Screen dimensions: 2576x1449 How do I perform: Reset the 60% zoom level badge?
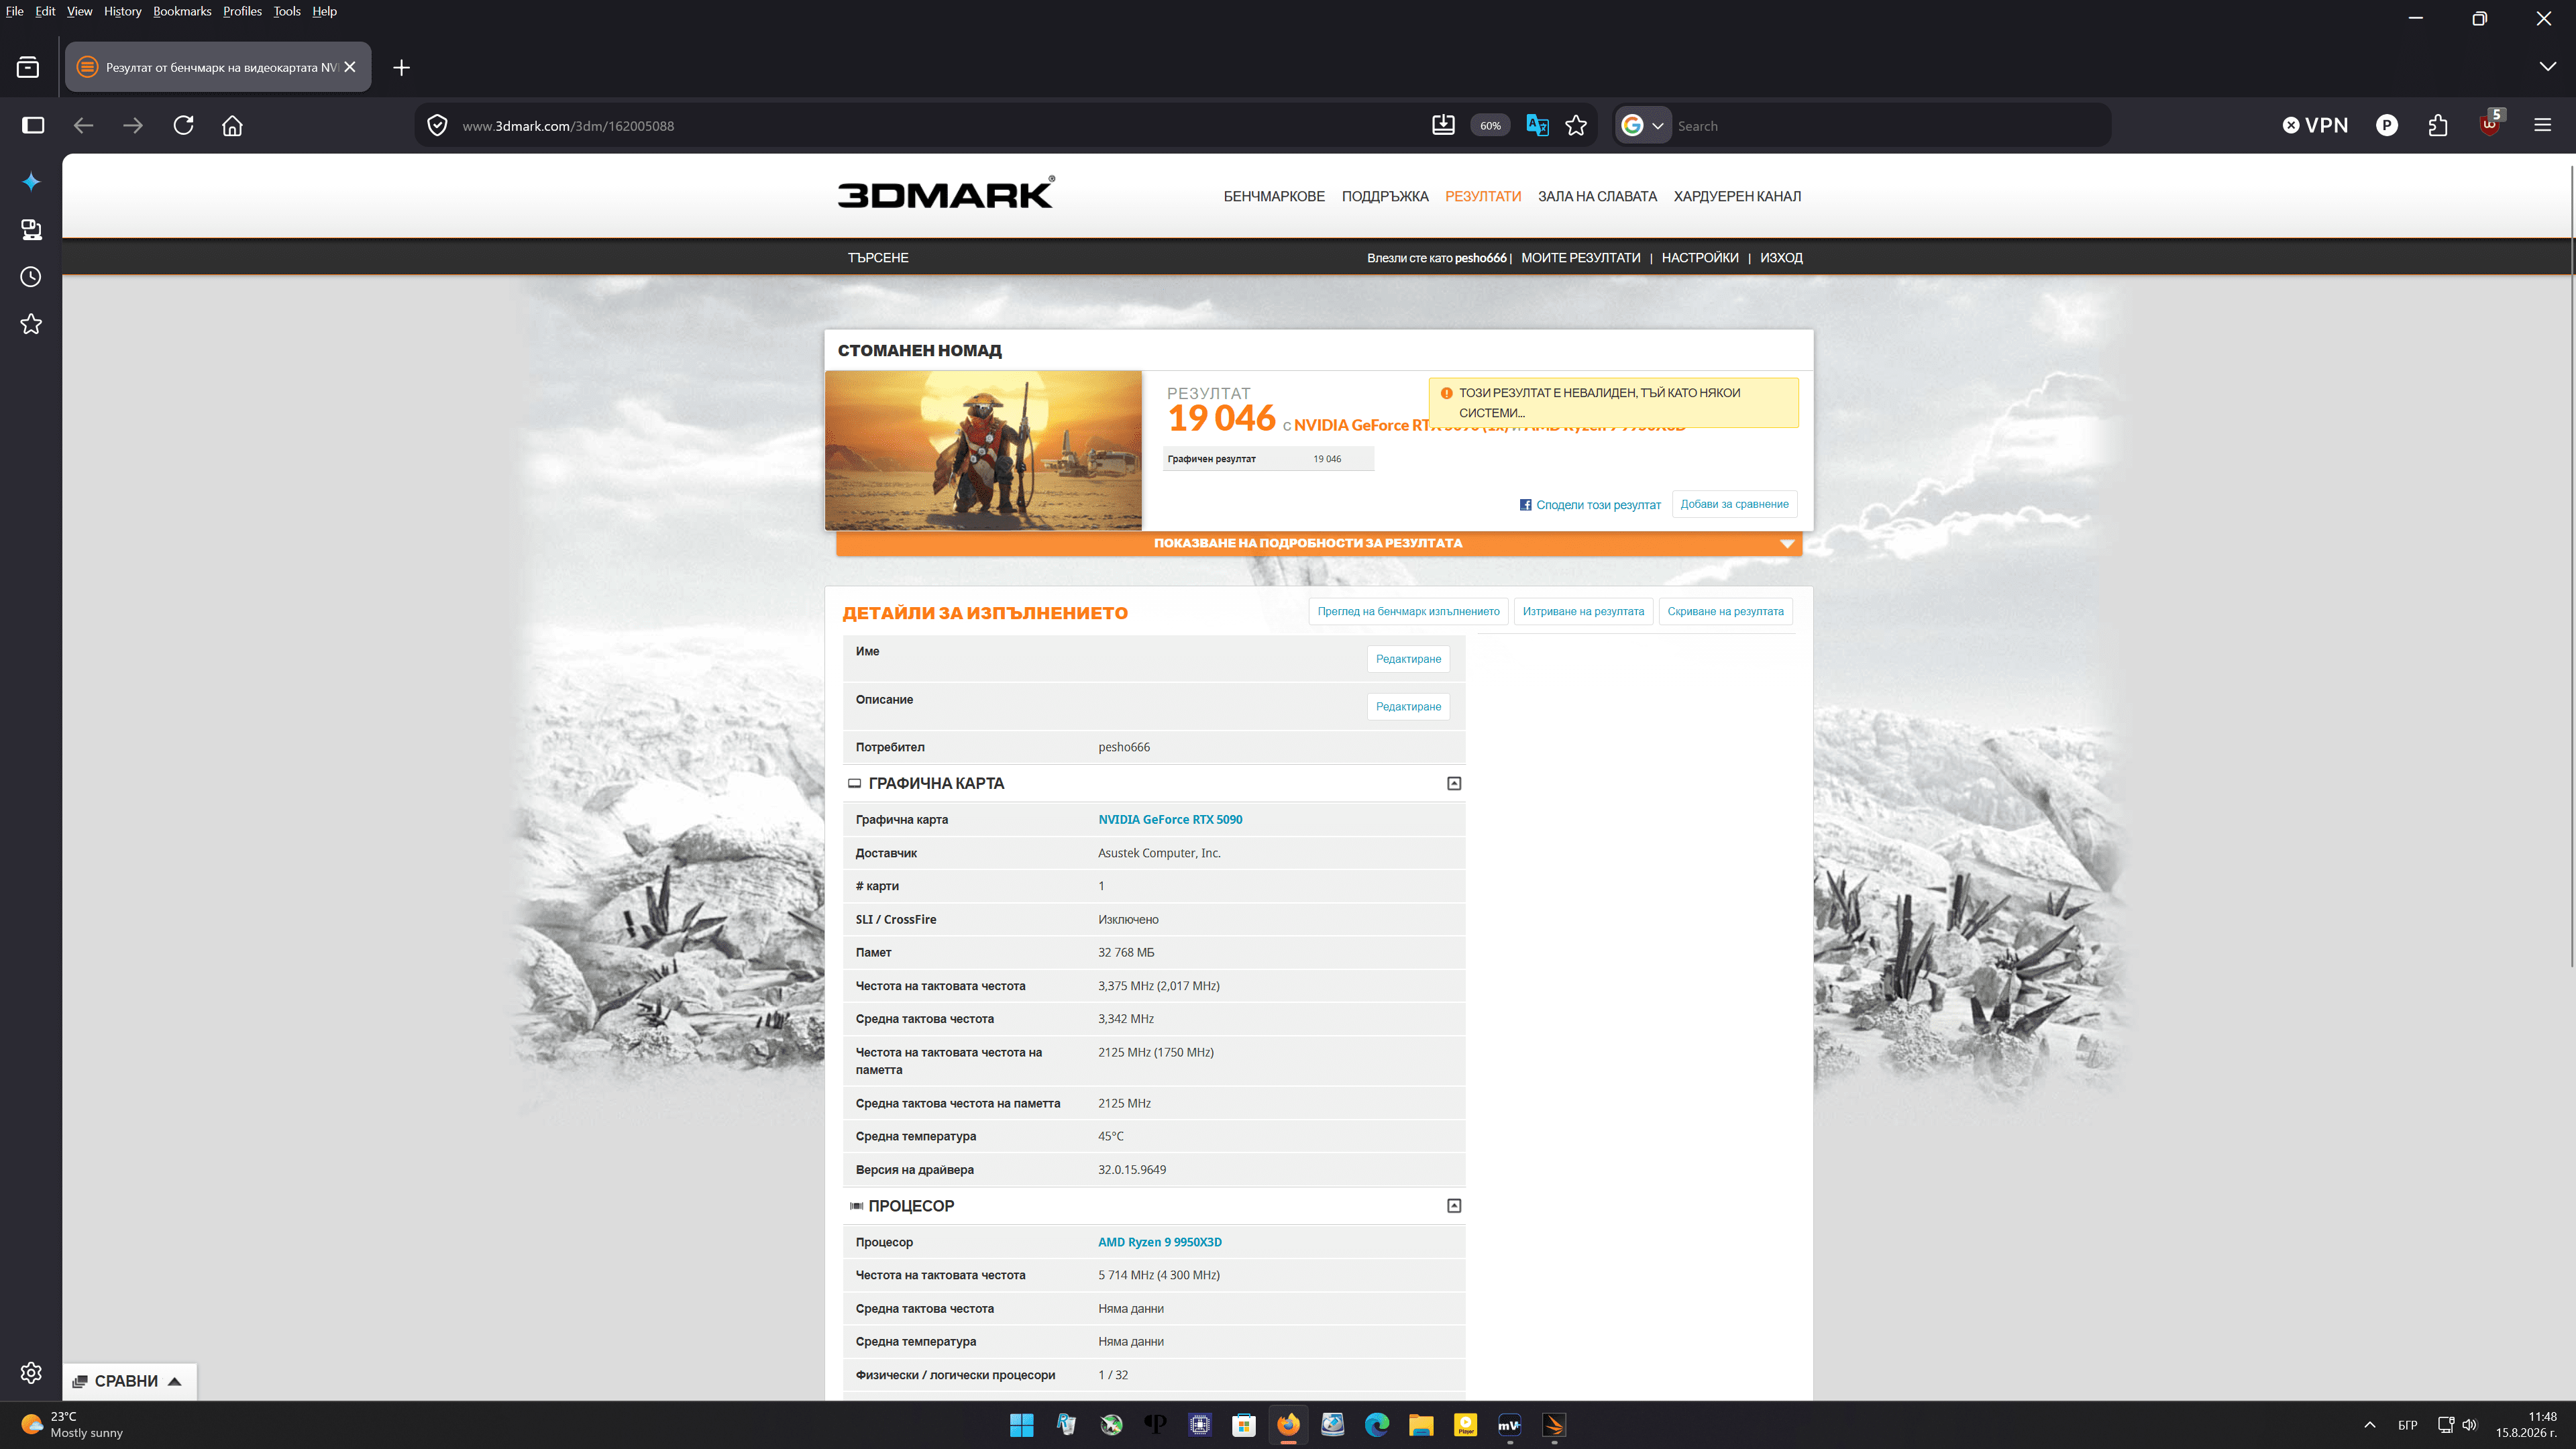pyautogui.click(x=1490, y=125)
